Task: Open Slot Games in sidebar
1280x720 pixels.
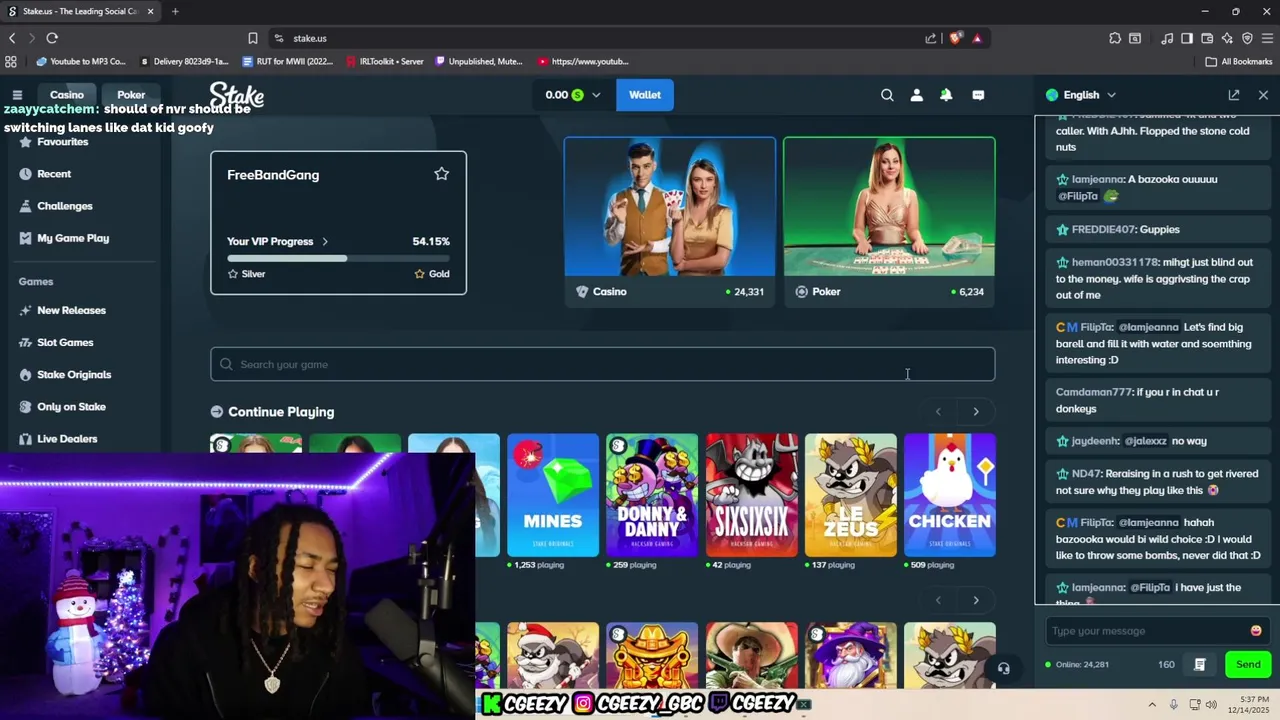Action: pos(65,342)
